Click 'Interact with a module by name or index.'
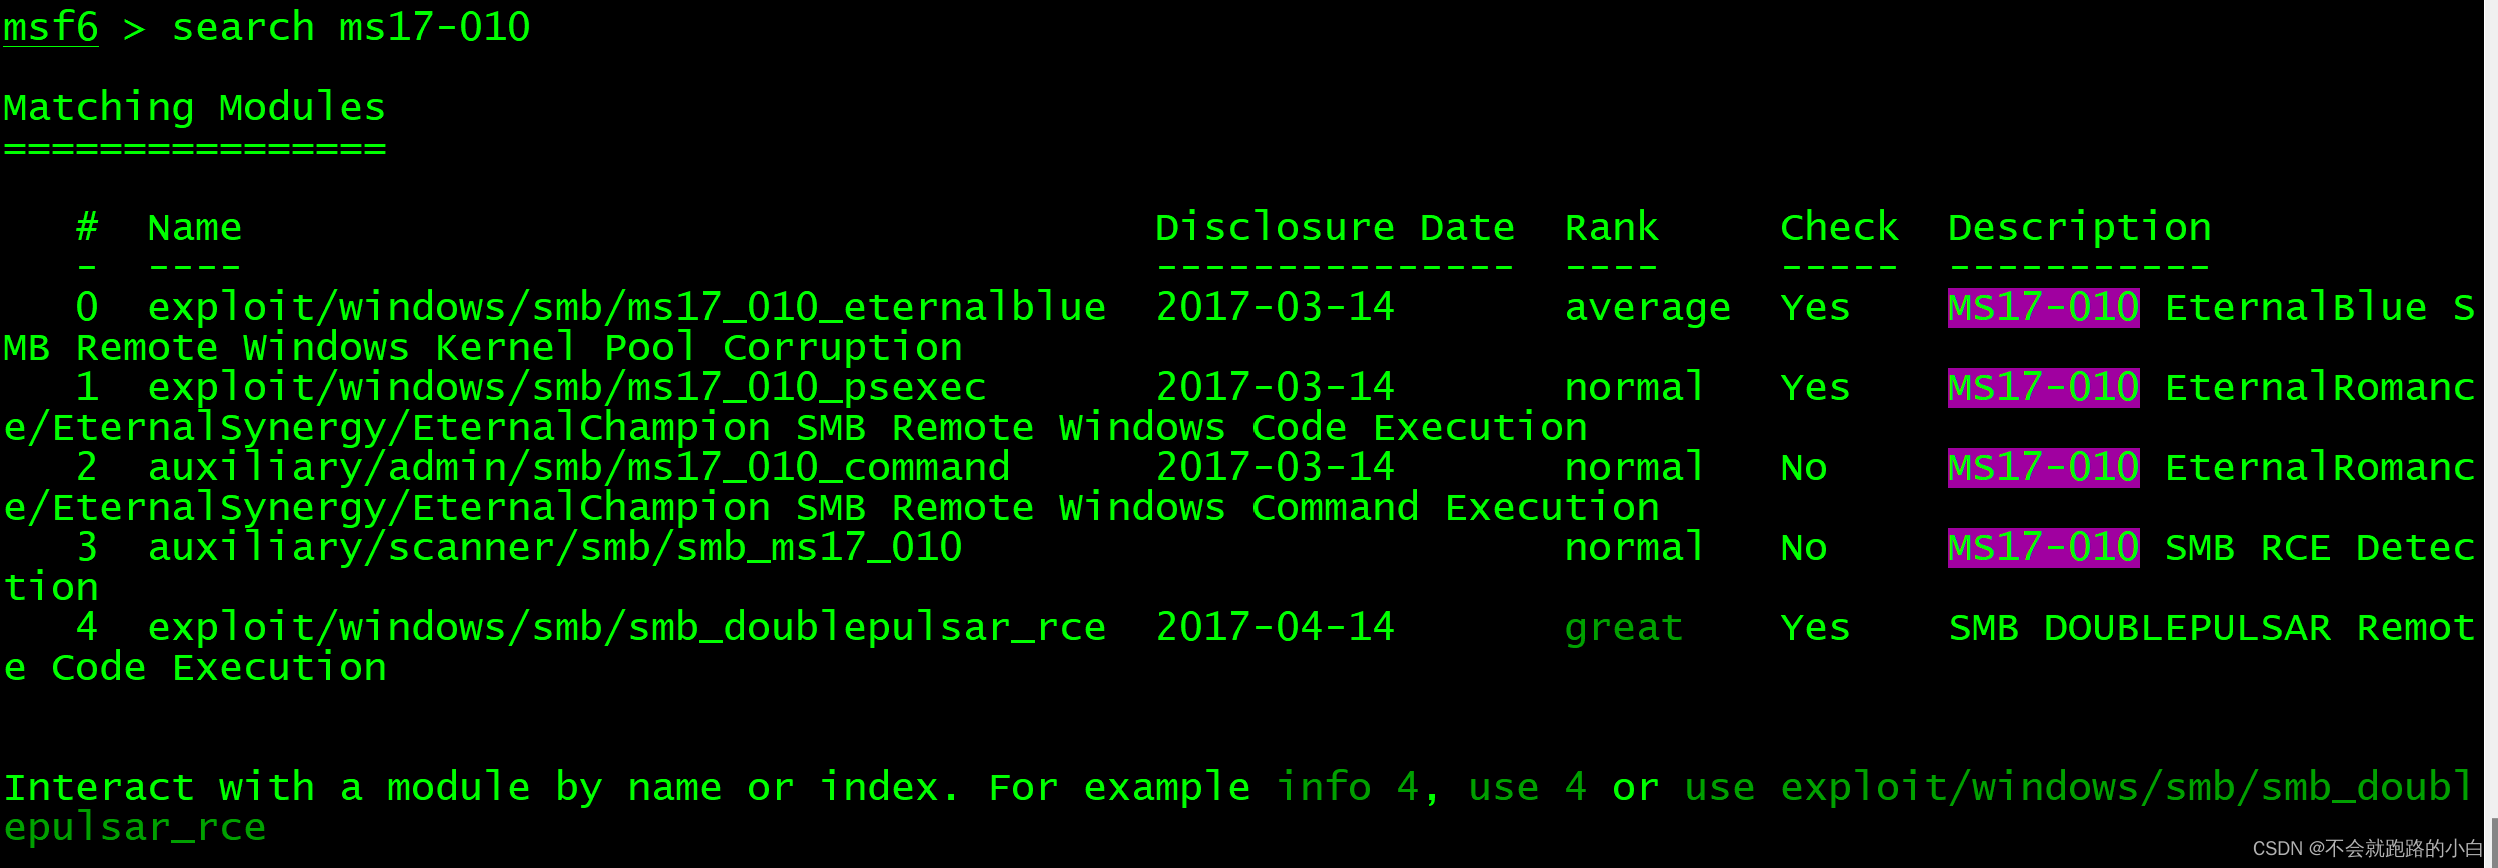Viewport: 2498px width, 868px height. 481,788
